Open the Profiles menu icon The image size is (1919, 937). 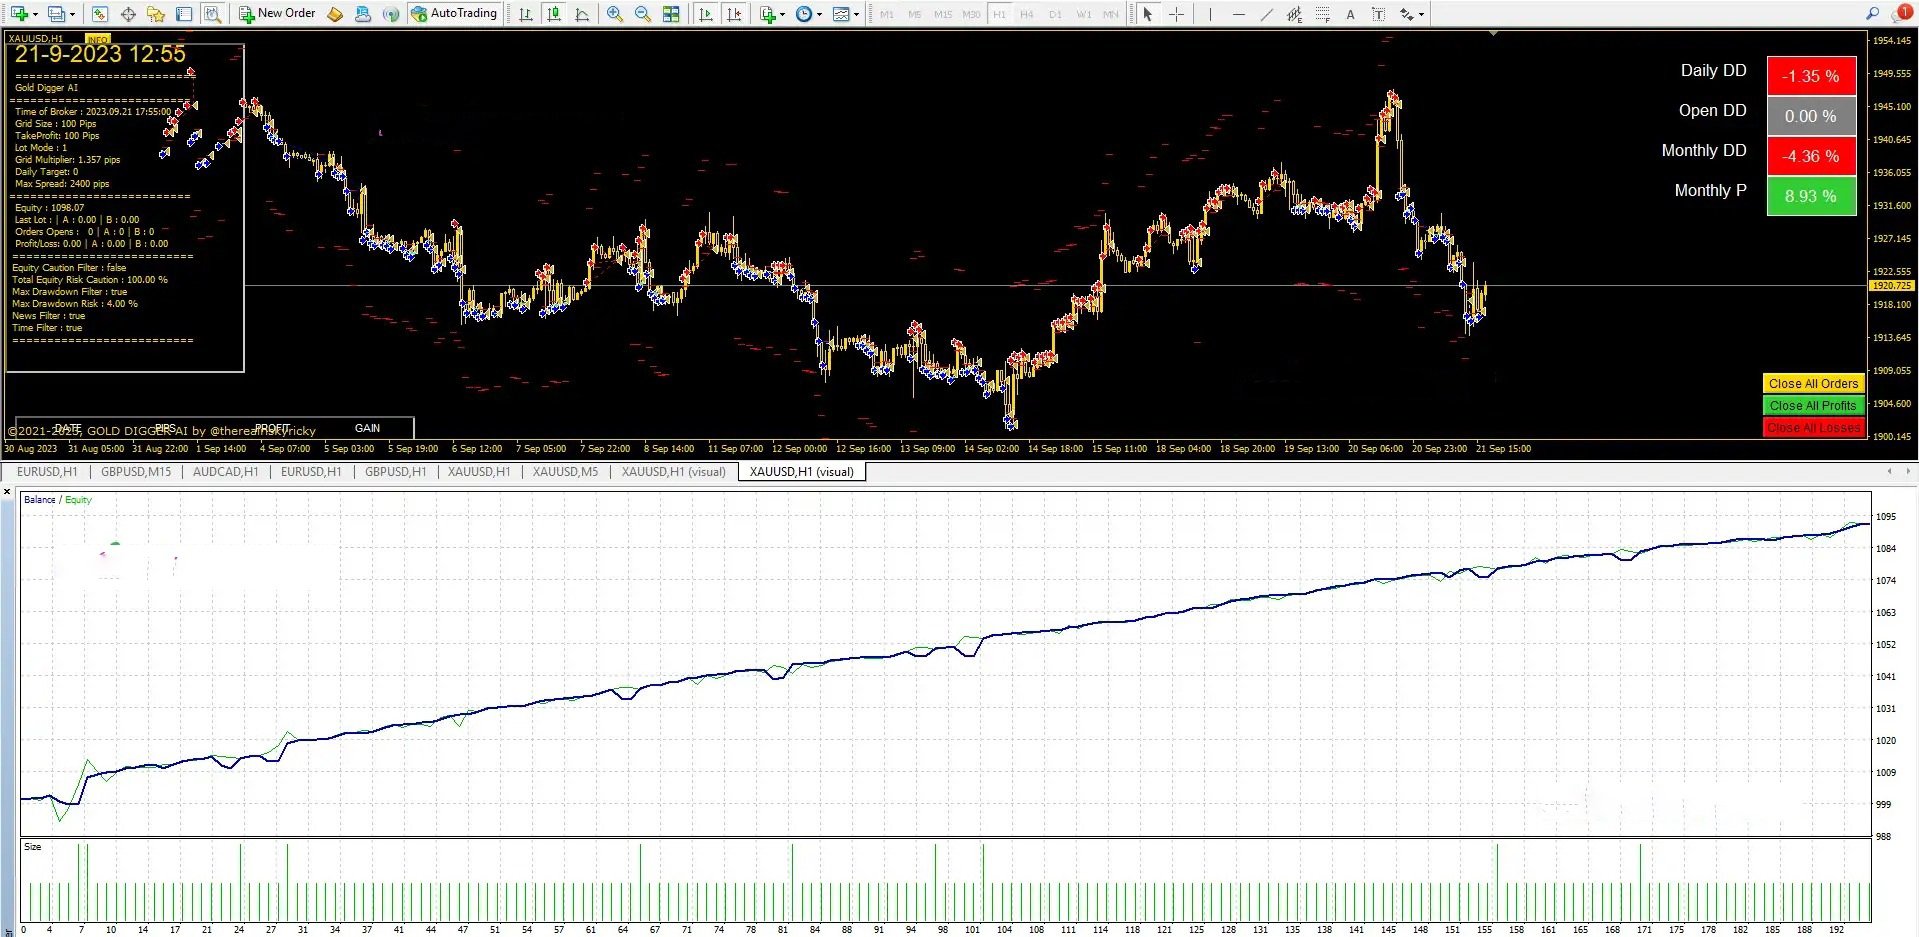(x=56, y=14)
